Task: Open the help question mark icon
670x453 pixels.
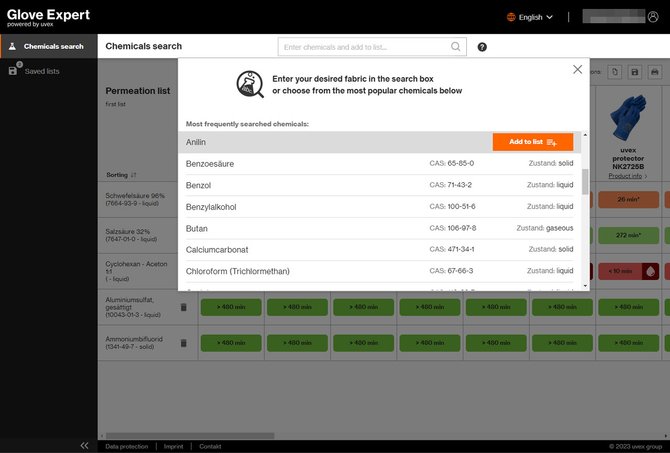Action: point(482,47)
